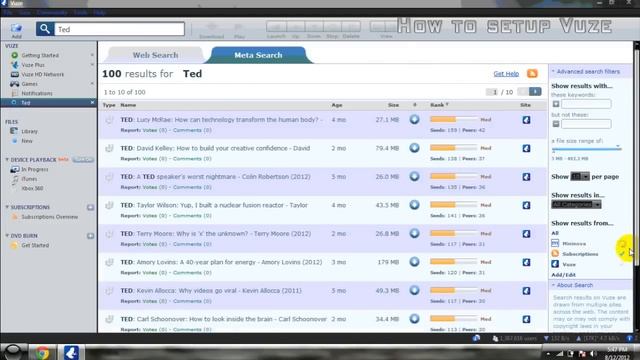Viewport: 640px width, 360px height.
Task: Close the Ted search sidebar entry
Action: (x=92, y=102)
